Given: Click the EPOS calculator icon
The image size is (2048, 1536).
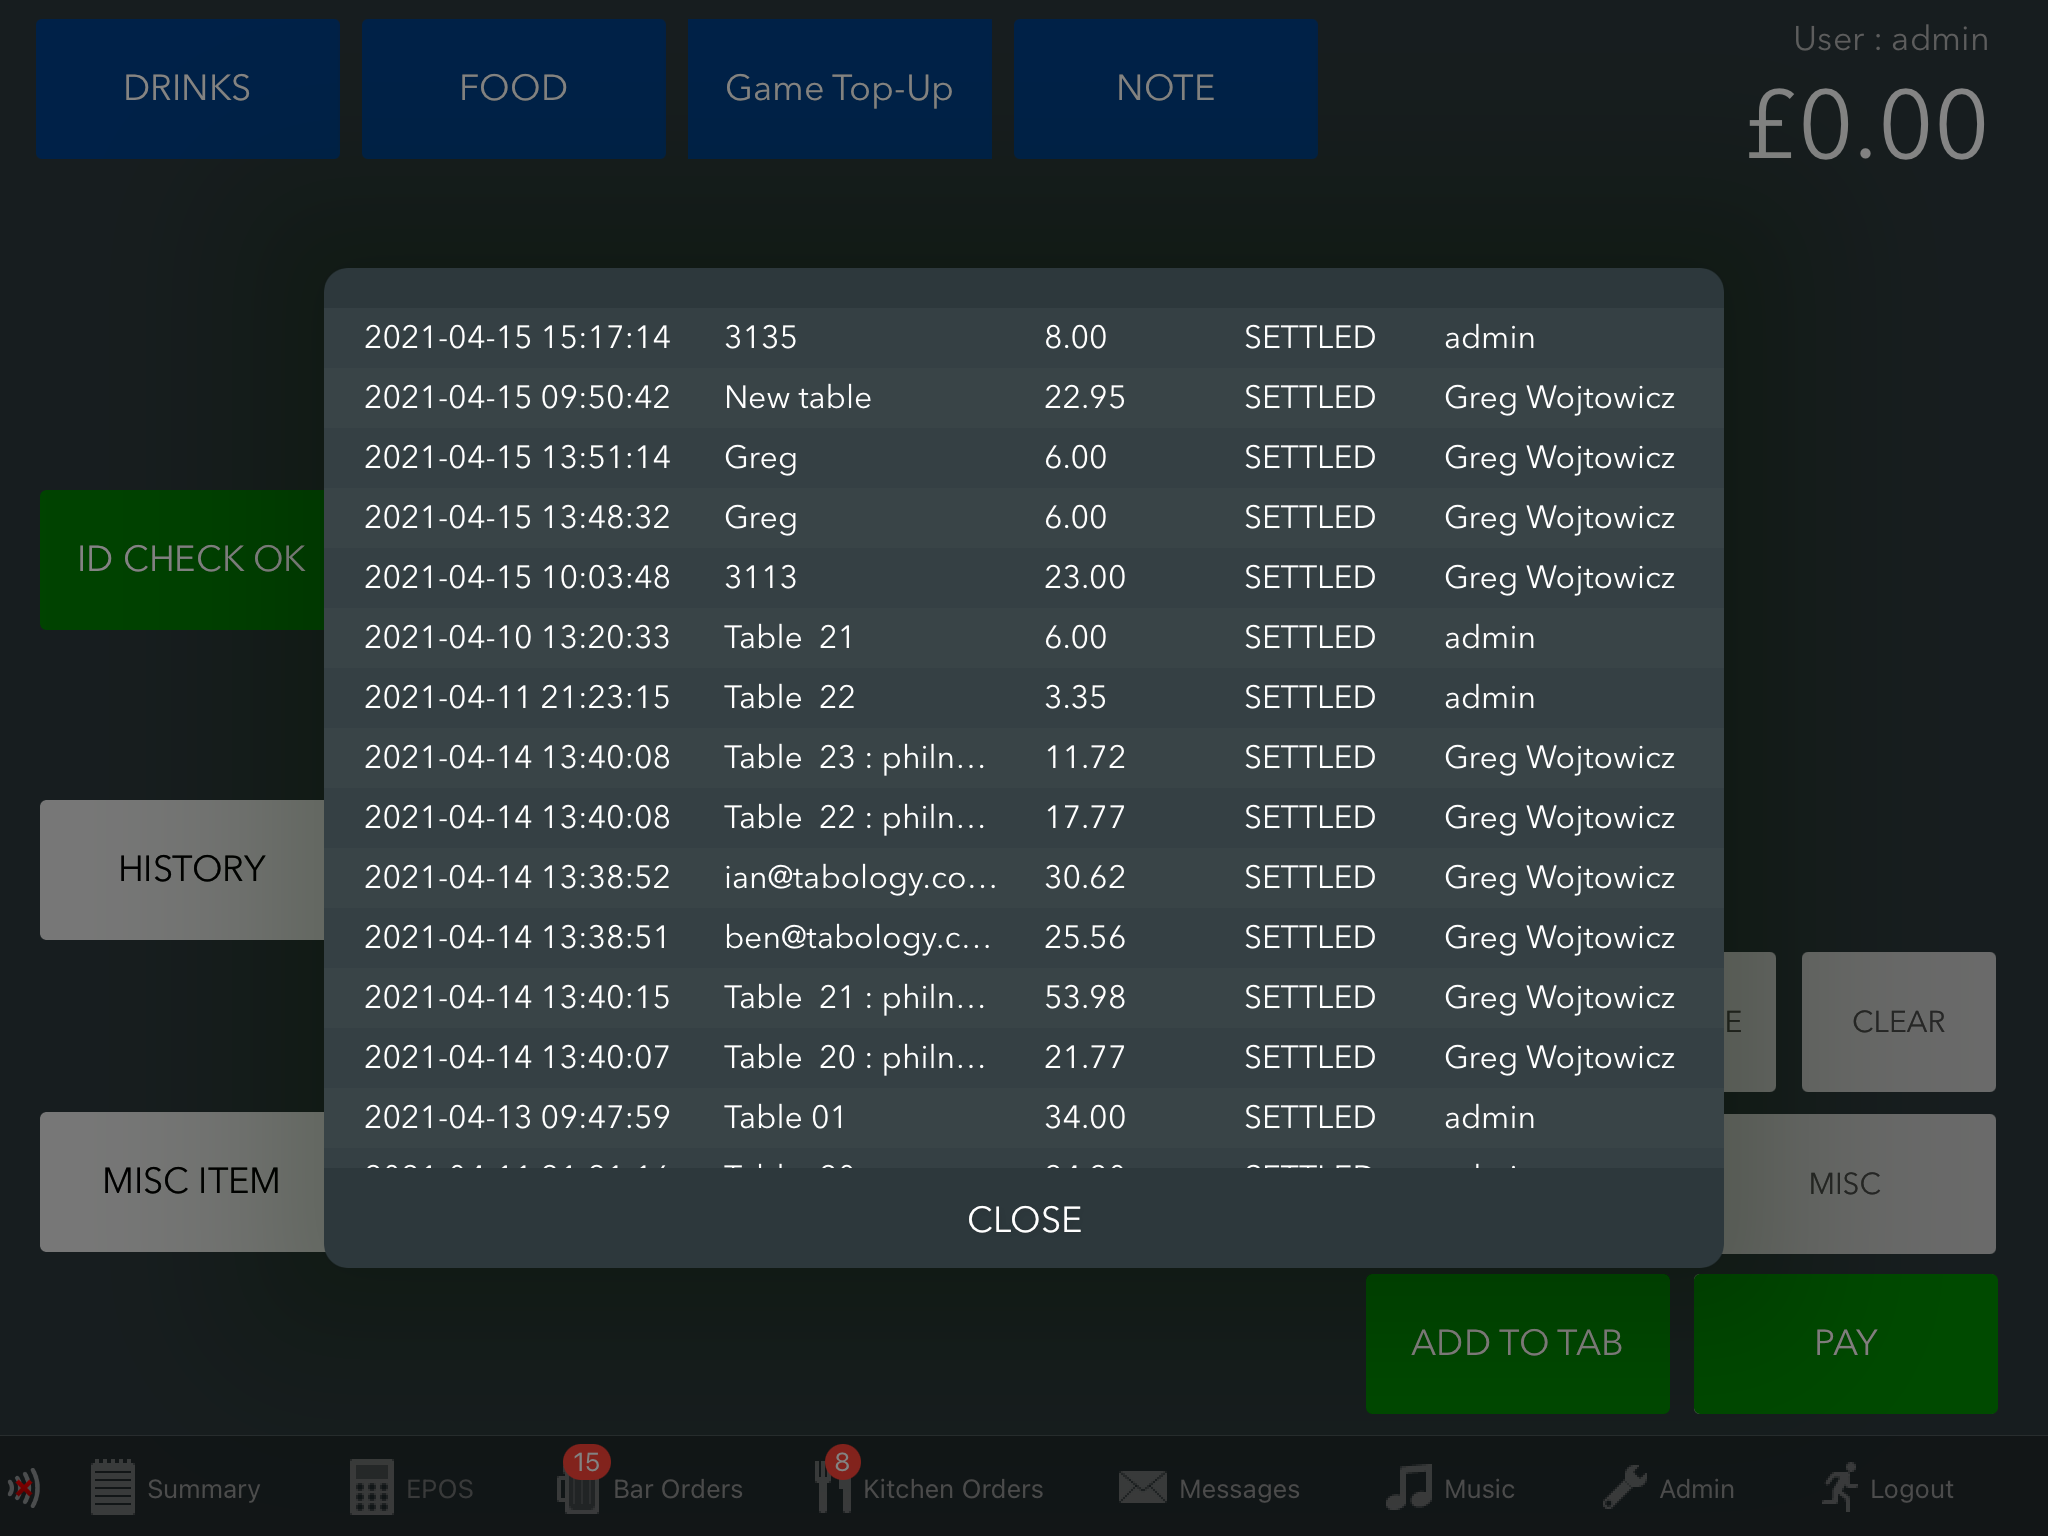Looking at the screenshot, I should coord(371,1488).
